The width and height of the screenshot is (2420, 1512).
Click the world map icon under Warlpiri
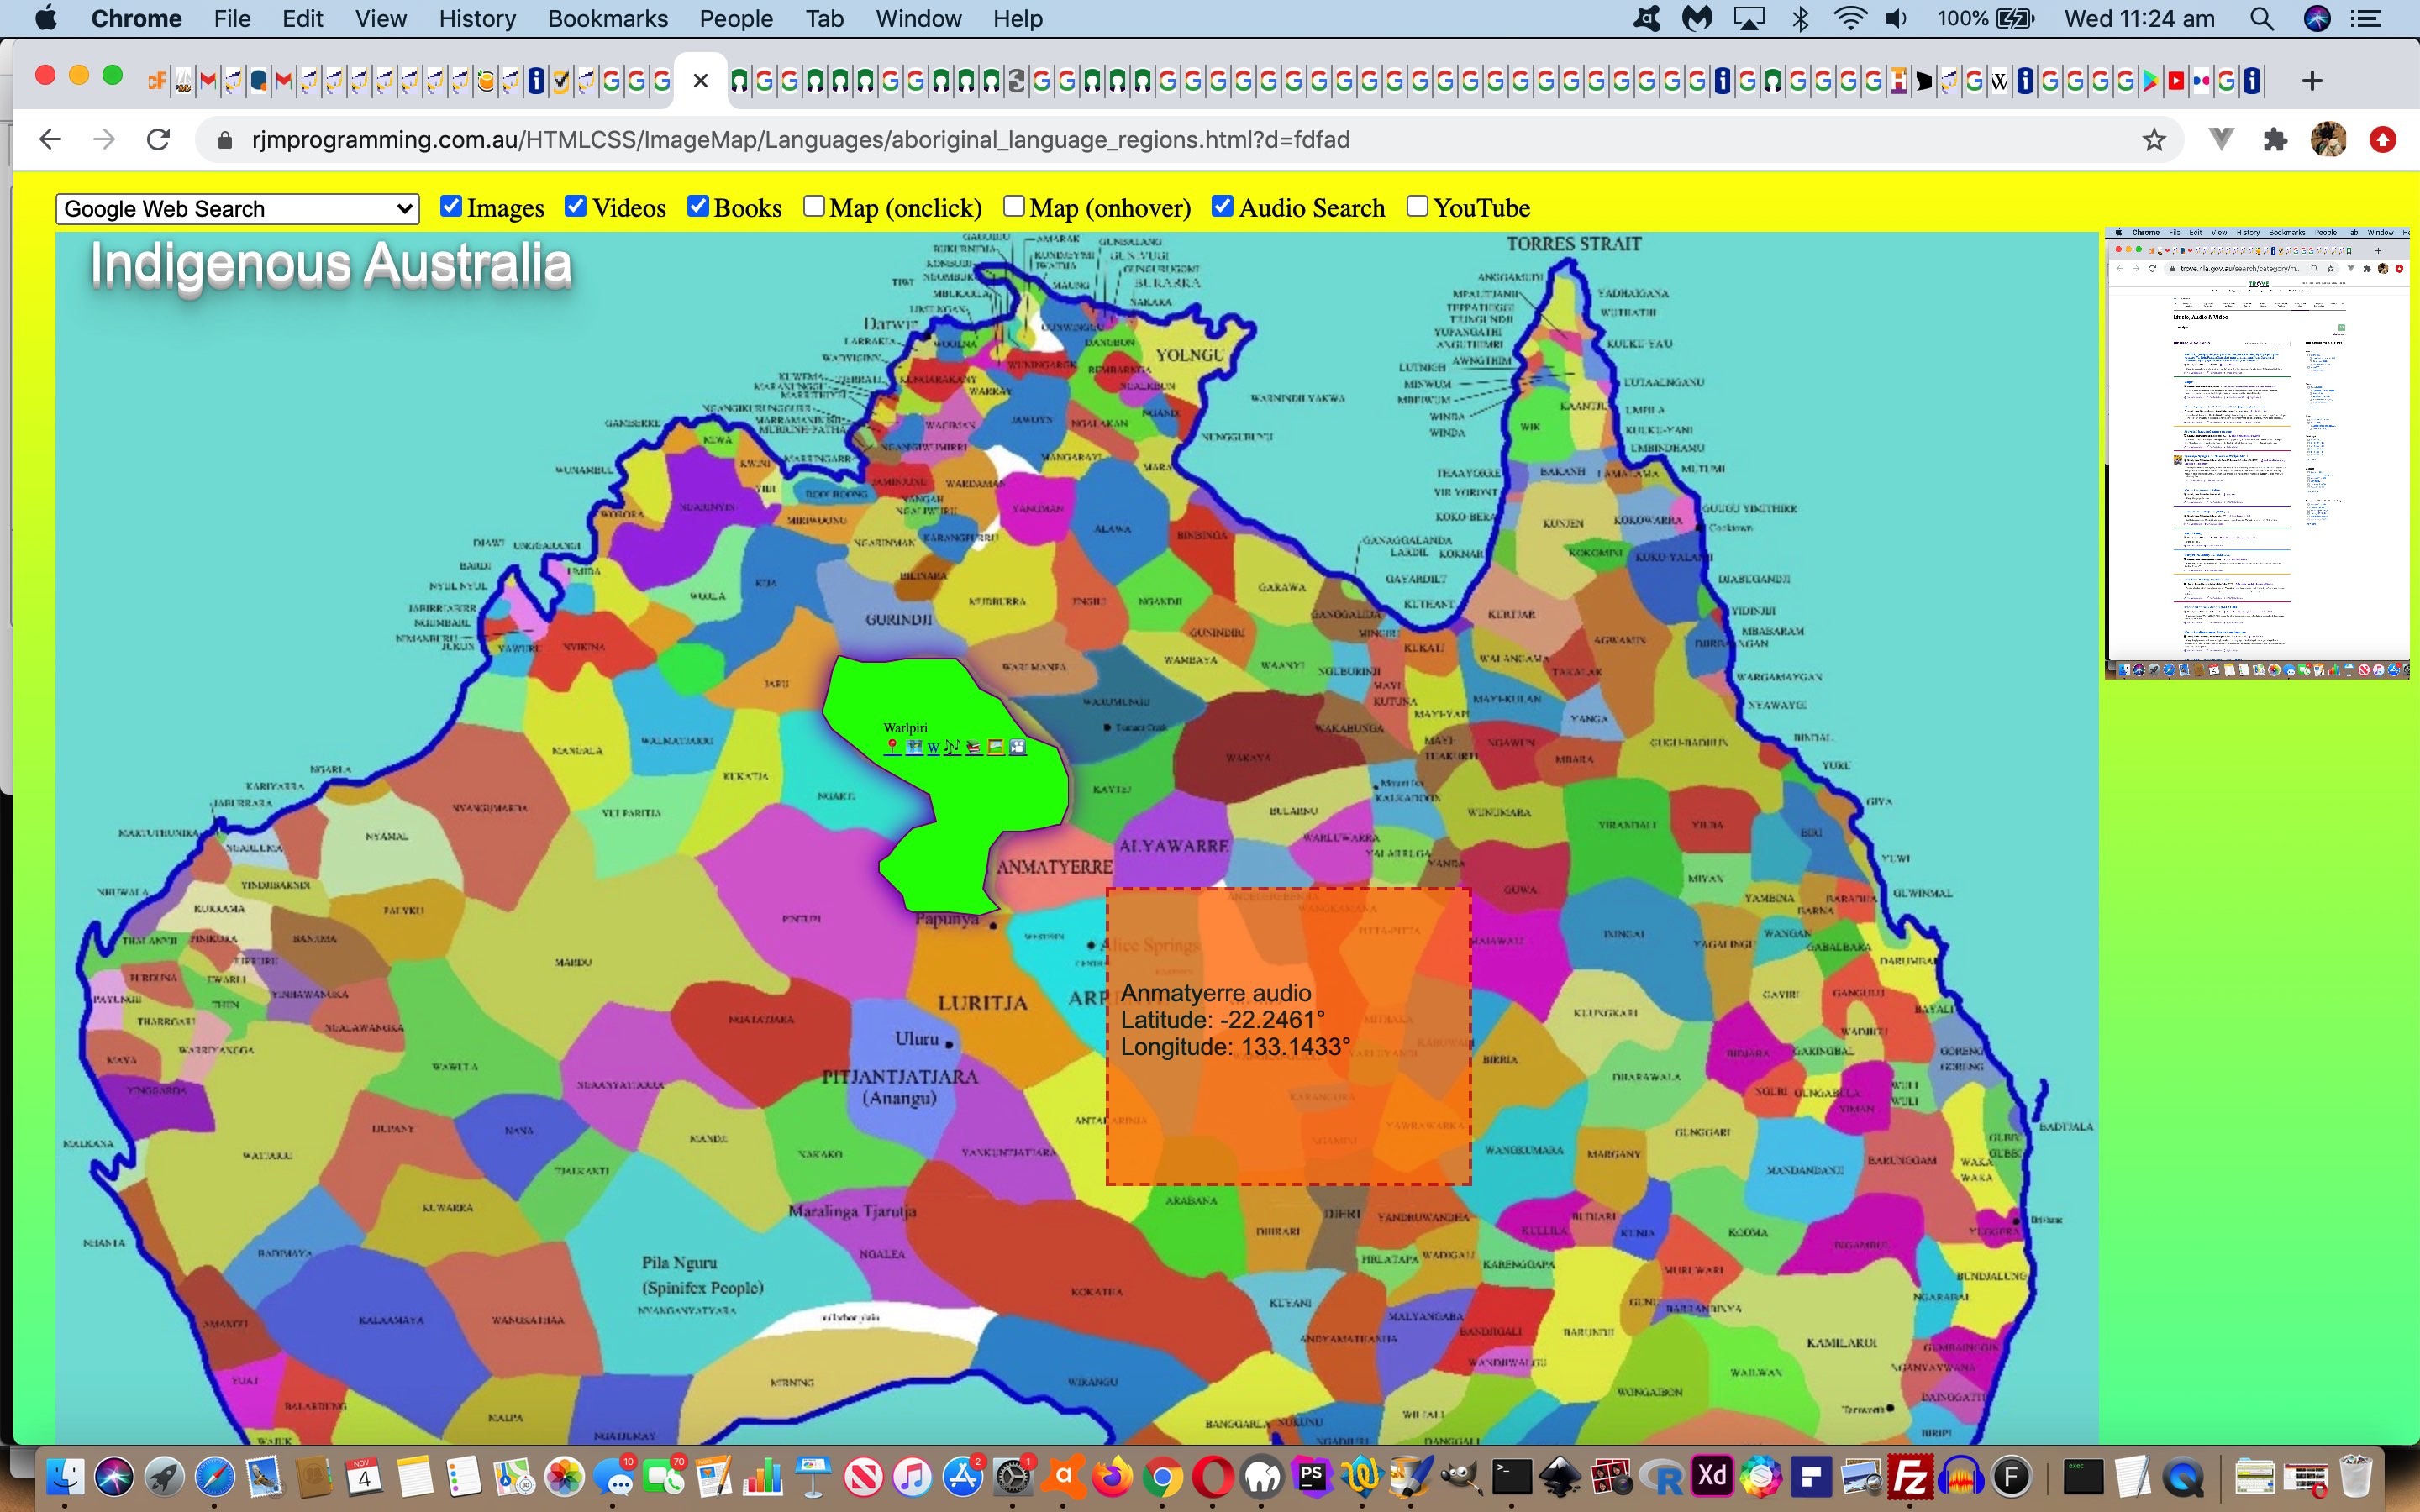pos(914,747)
